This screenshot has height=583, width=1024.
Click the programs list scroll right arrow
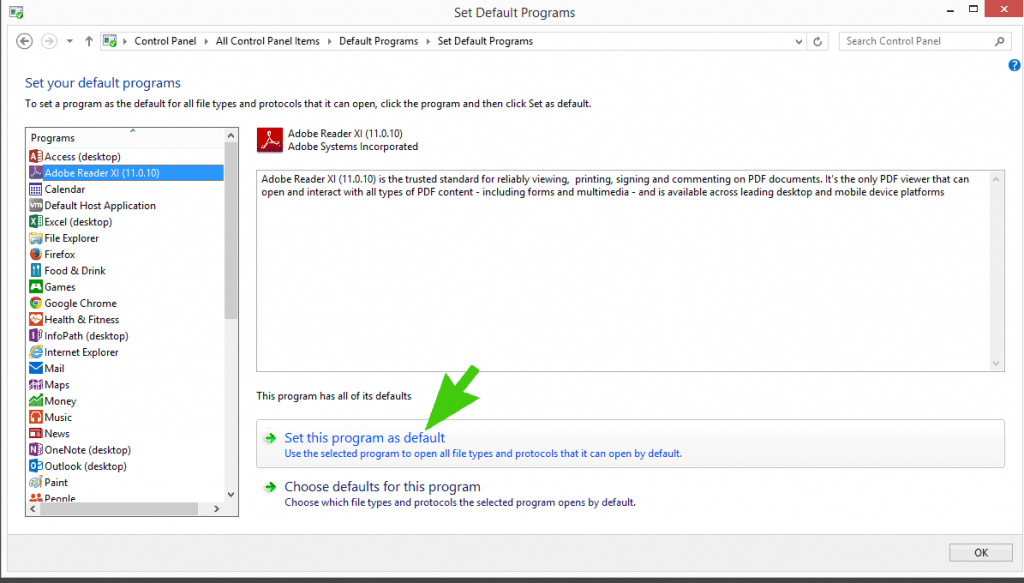click(x=217, y=509)
